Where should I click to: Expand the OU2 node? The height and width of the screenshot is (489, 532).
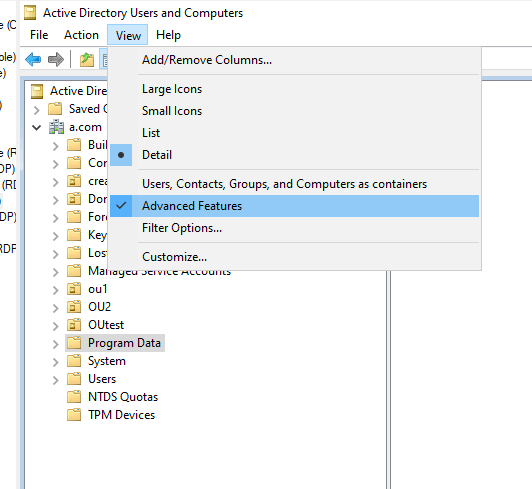(56, 308)
